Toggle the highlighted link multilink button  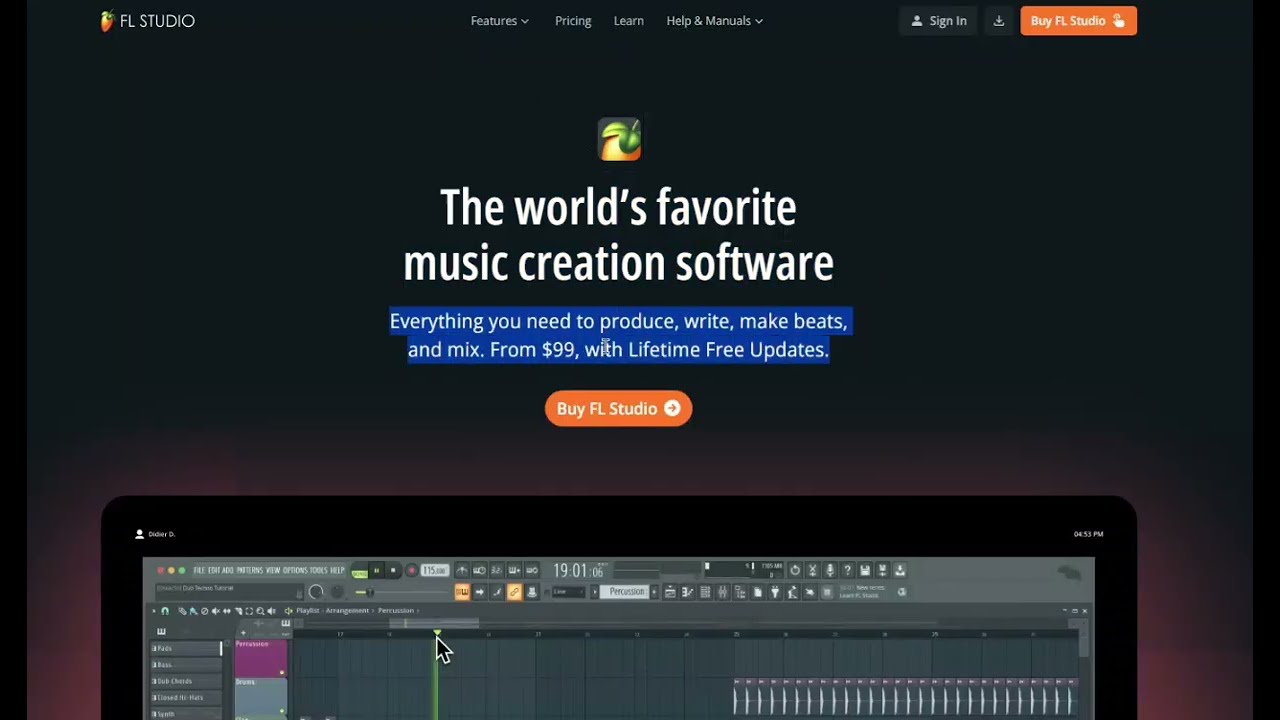click(515, 592)
